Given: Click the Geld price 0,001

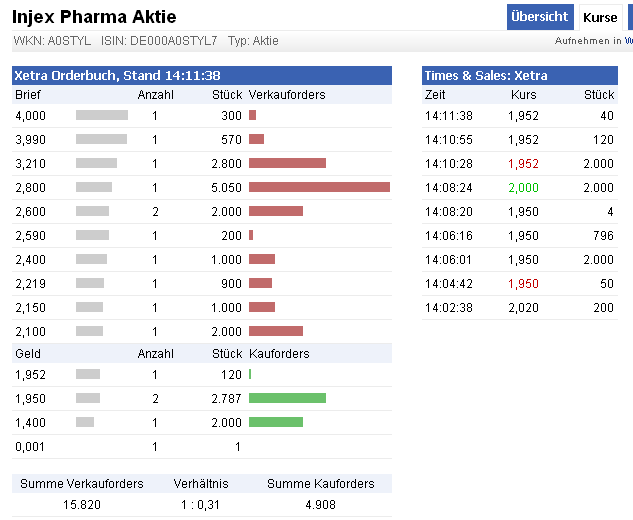Looking at the screenshot, I should (30, 446).
